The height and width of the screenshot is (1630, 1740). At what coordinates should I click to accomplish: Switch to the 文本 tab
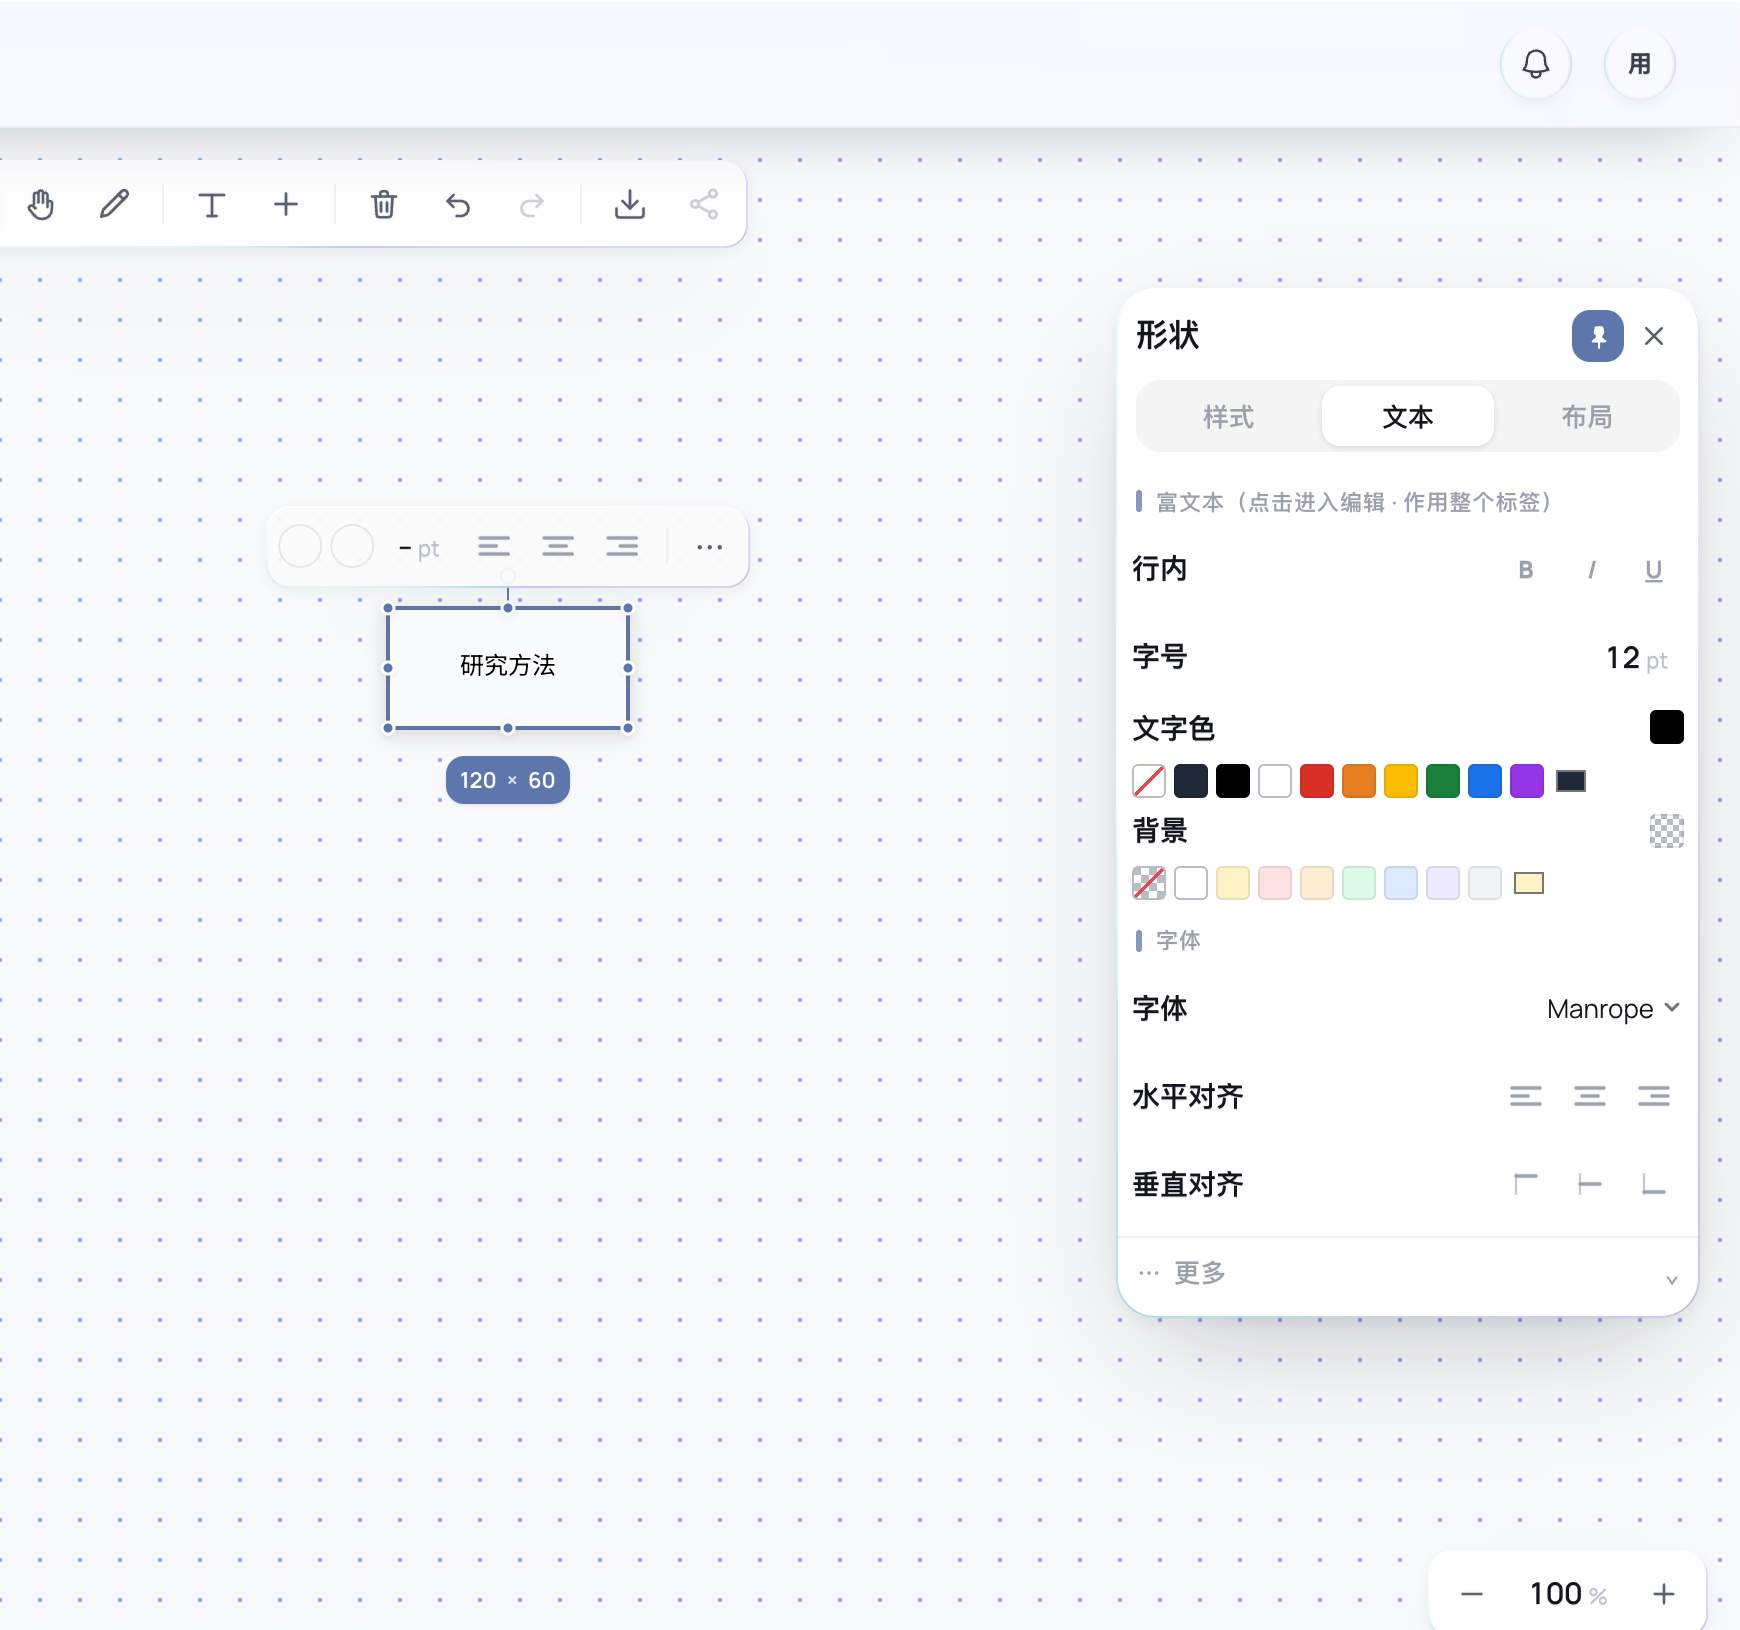1408,417
